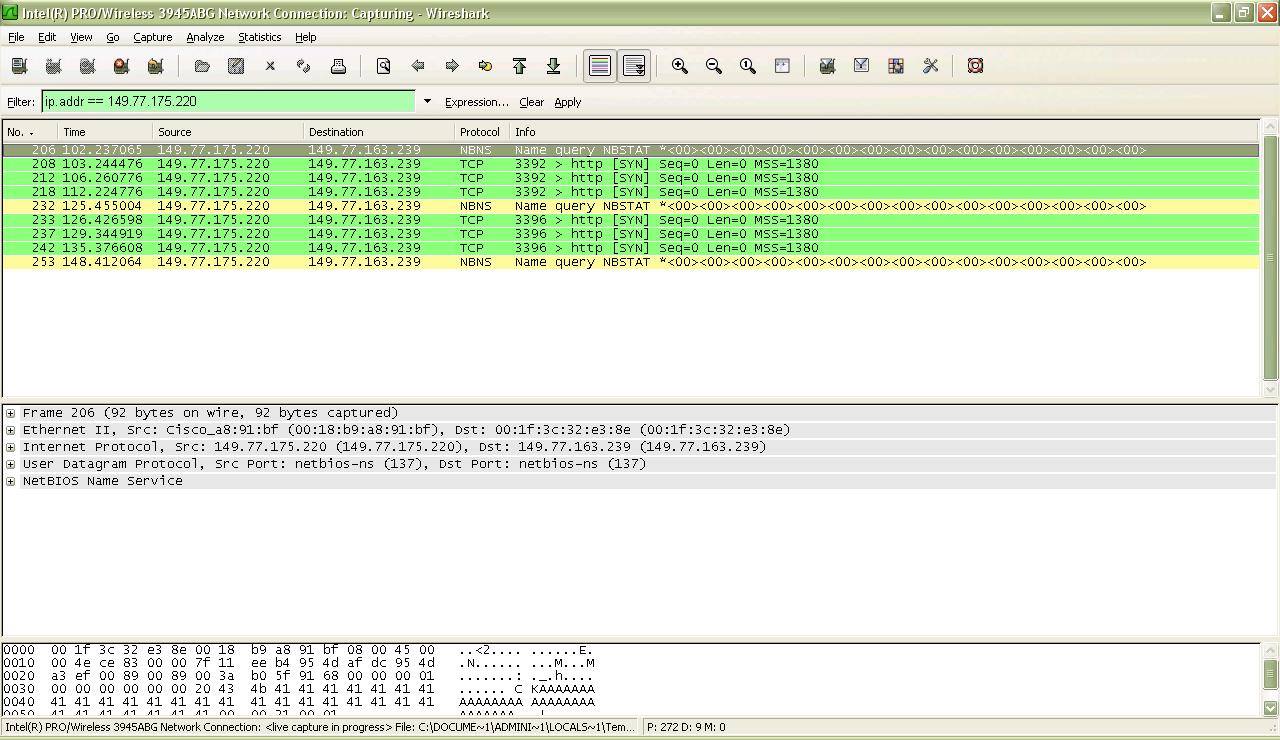1280x740 pixels.
Task: Save capture file as icon
Action: point(236,66)
